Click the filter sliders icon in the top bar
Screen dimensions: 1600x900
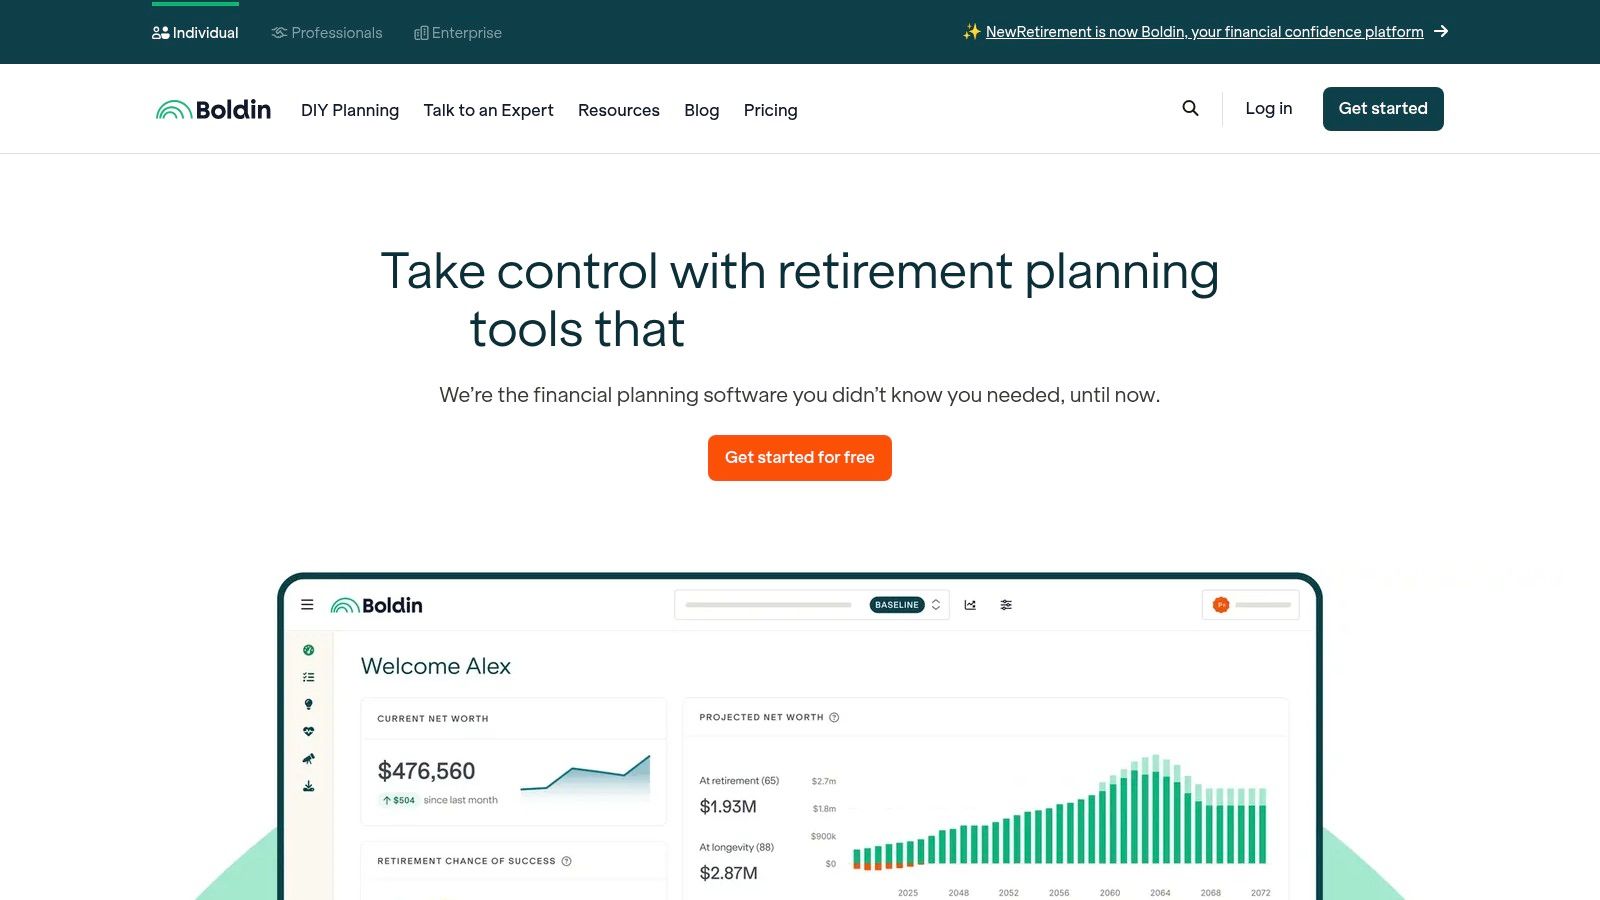[x=1006, y=605]
